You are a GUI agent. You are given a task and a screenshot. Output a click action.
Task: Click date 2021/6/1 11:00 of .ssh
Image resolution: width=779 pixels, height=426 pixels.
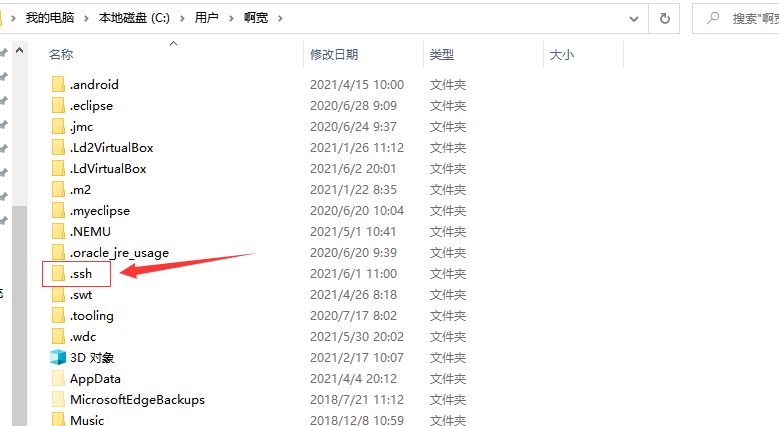coord(353,273)
